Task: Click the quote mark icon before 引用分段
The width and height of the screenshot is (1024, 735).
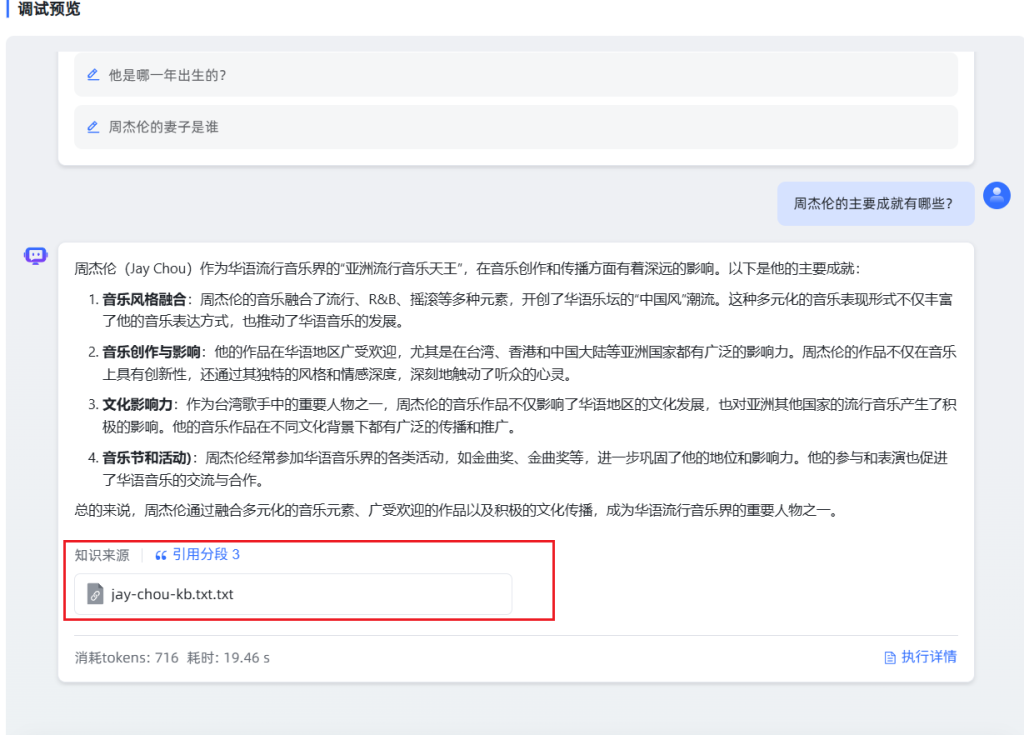Action: pyautogui.click(x=161, y=555)
